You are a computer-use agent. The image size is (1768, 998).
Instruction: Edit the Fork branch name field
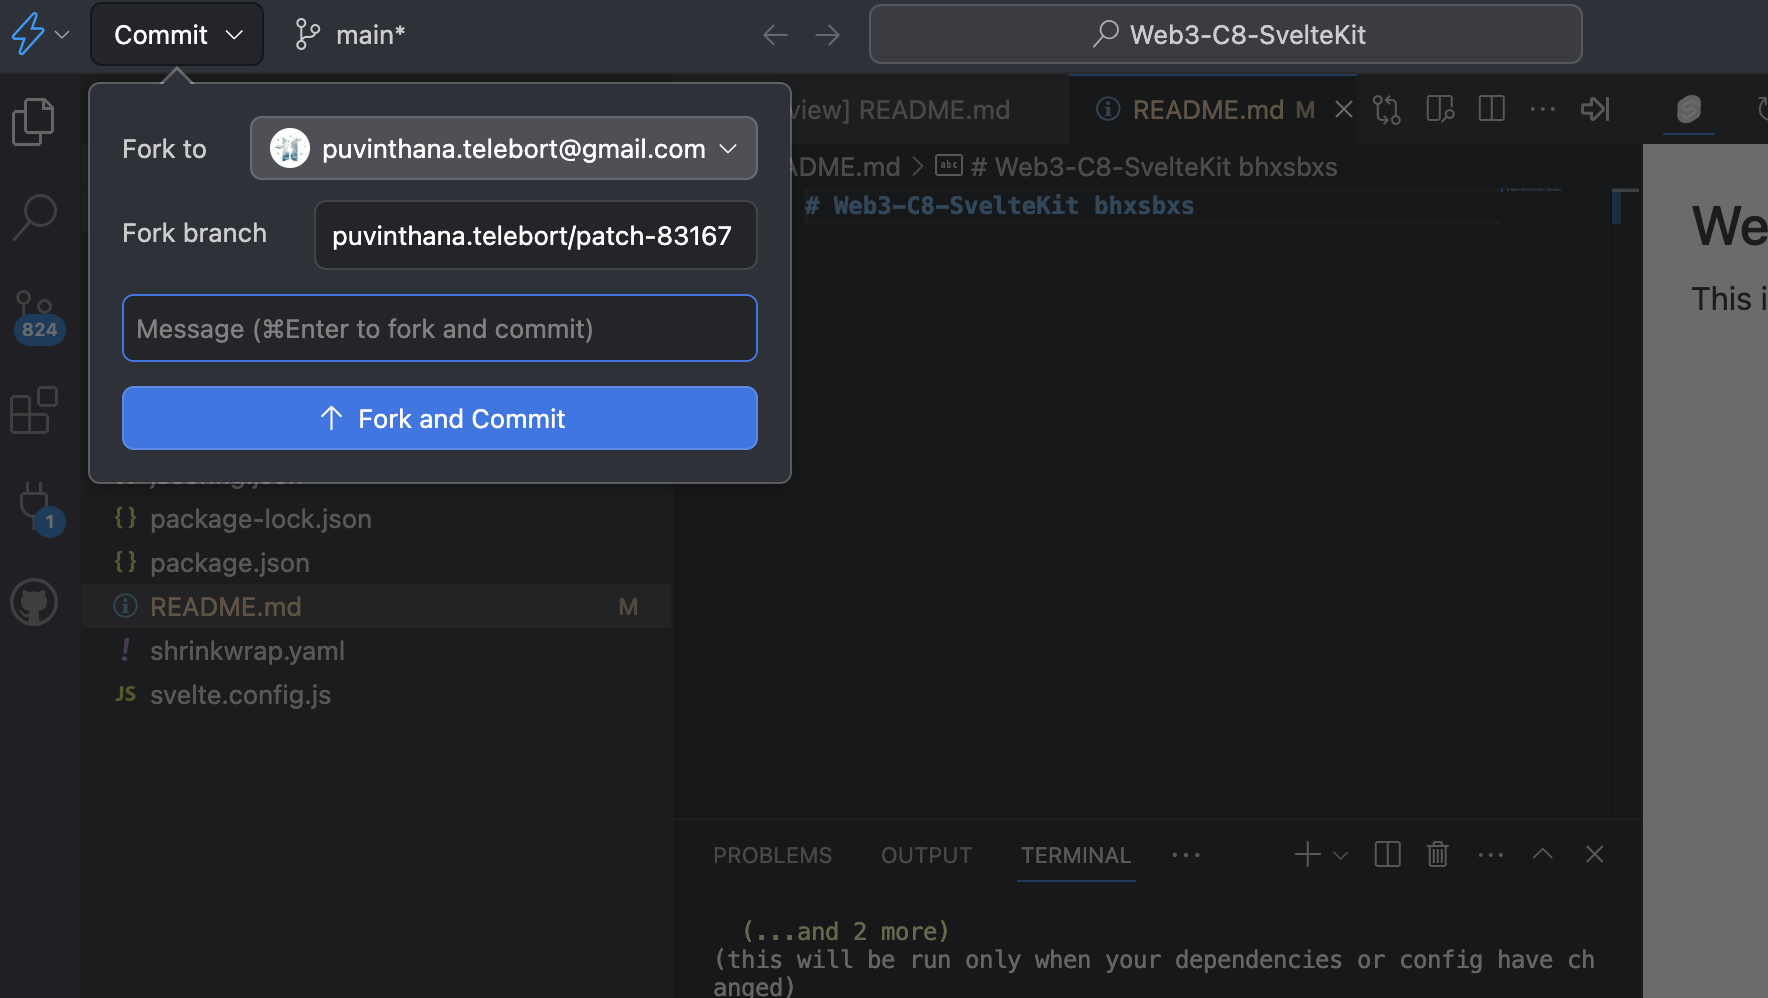(x=535, y=235)
